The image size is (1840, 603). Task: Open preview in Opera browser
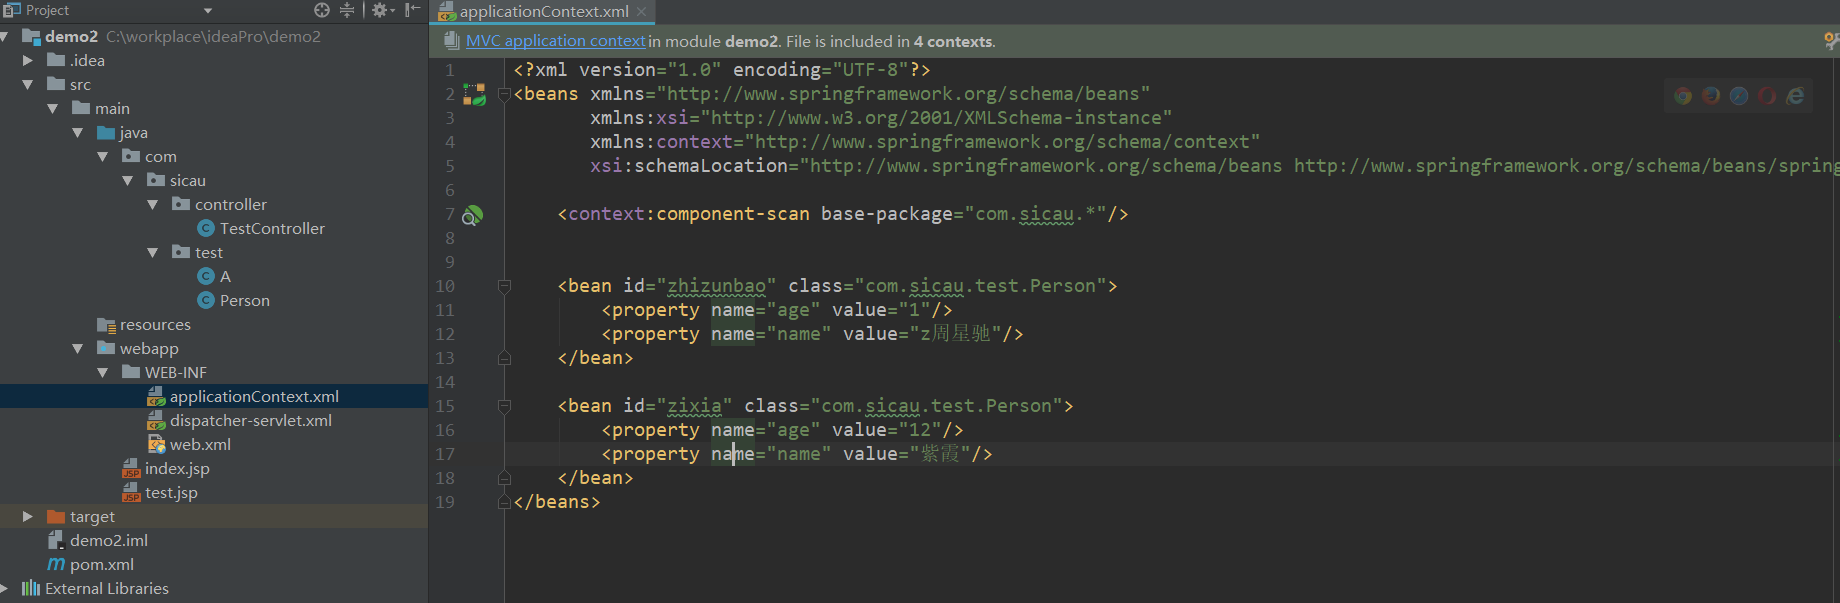tap(1767, 96)
